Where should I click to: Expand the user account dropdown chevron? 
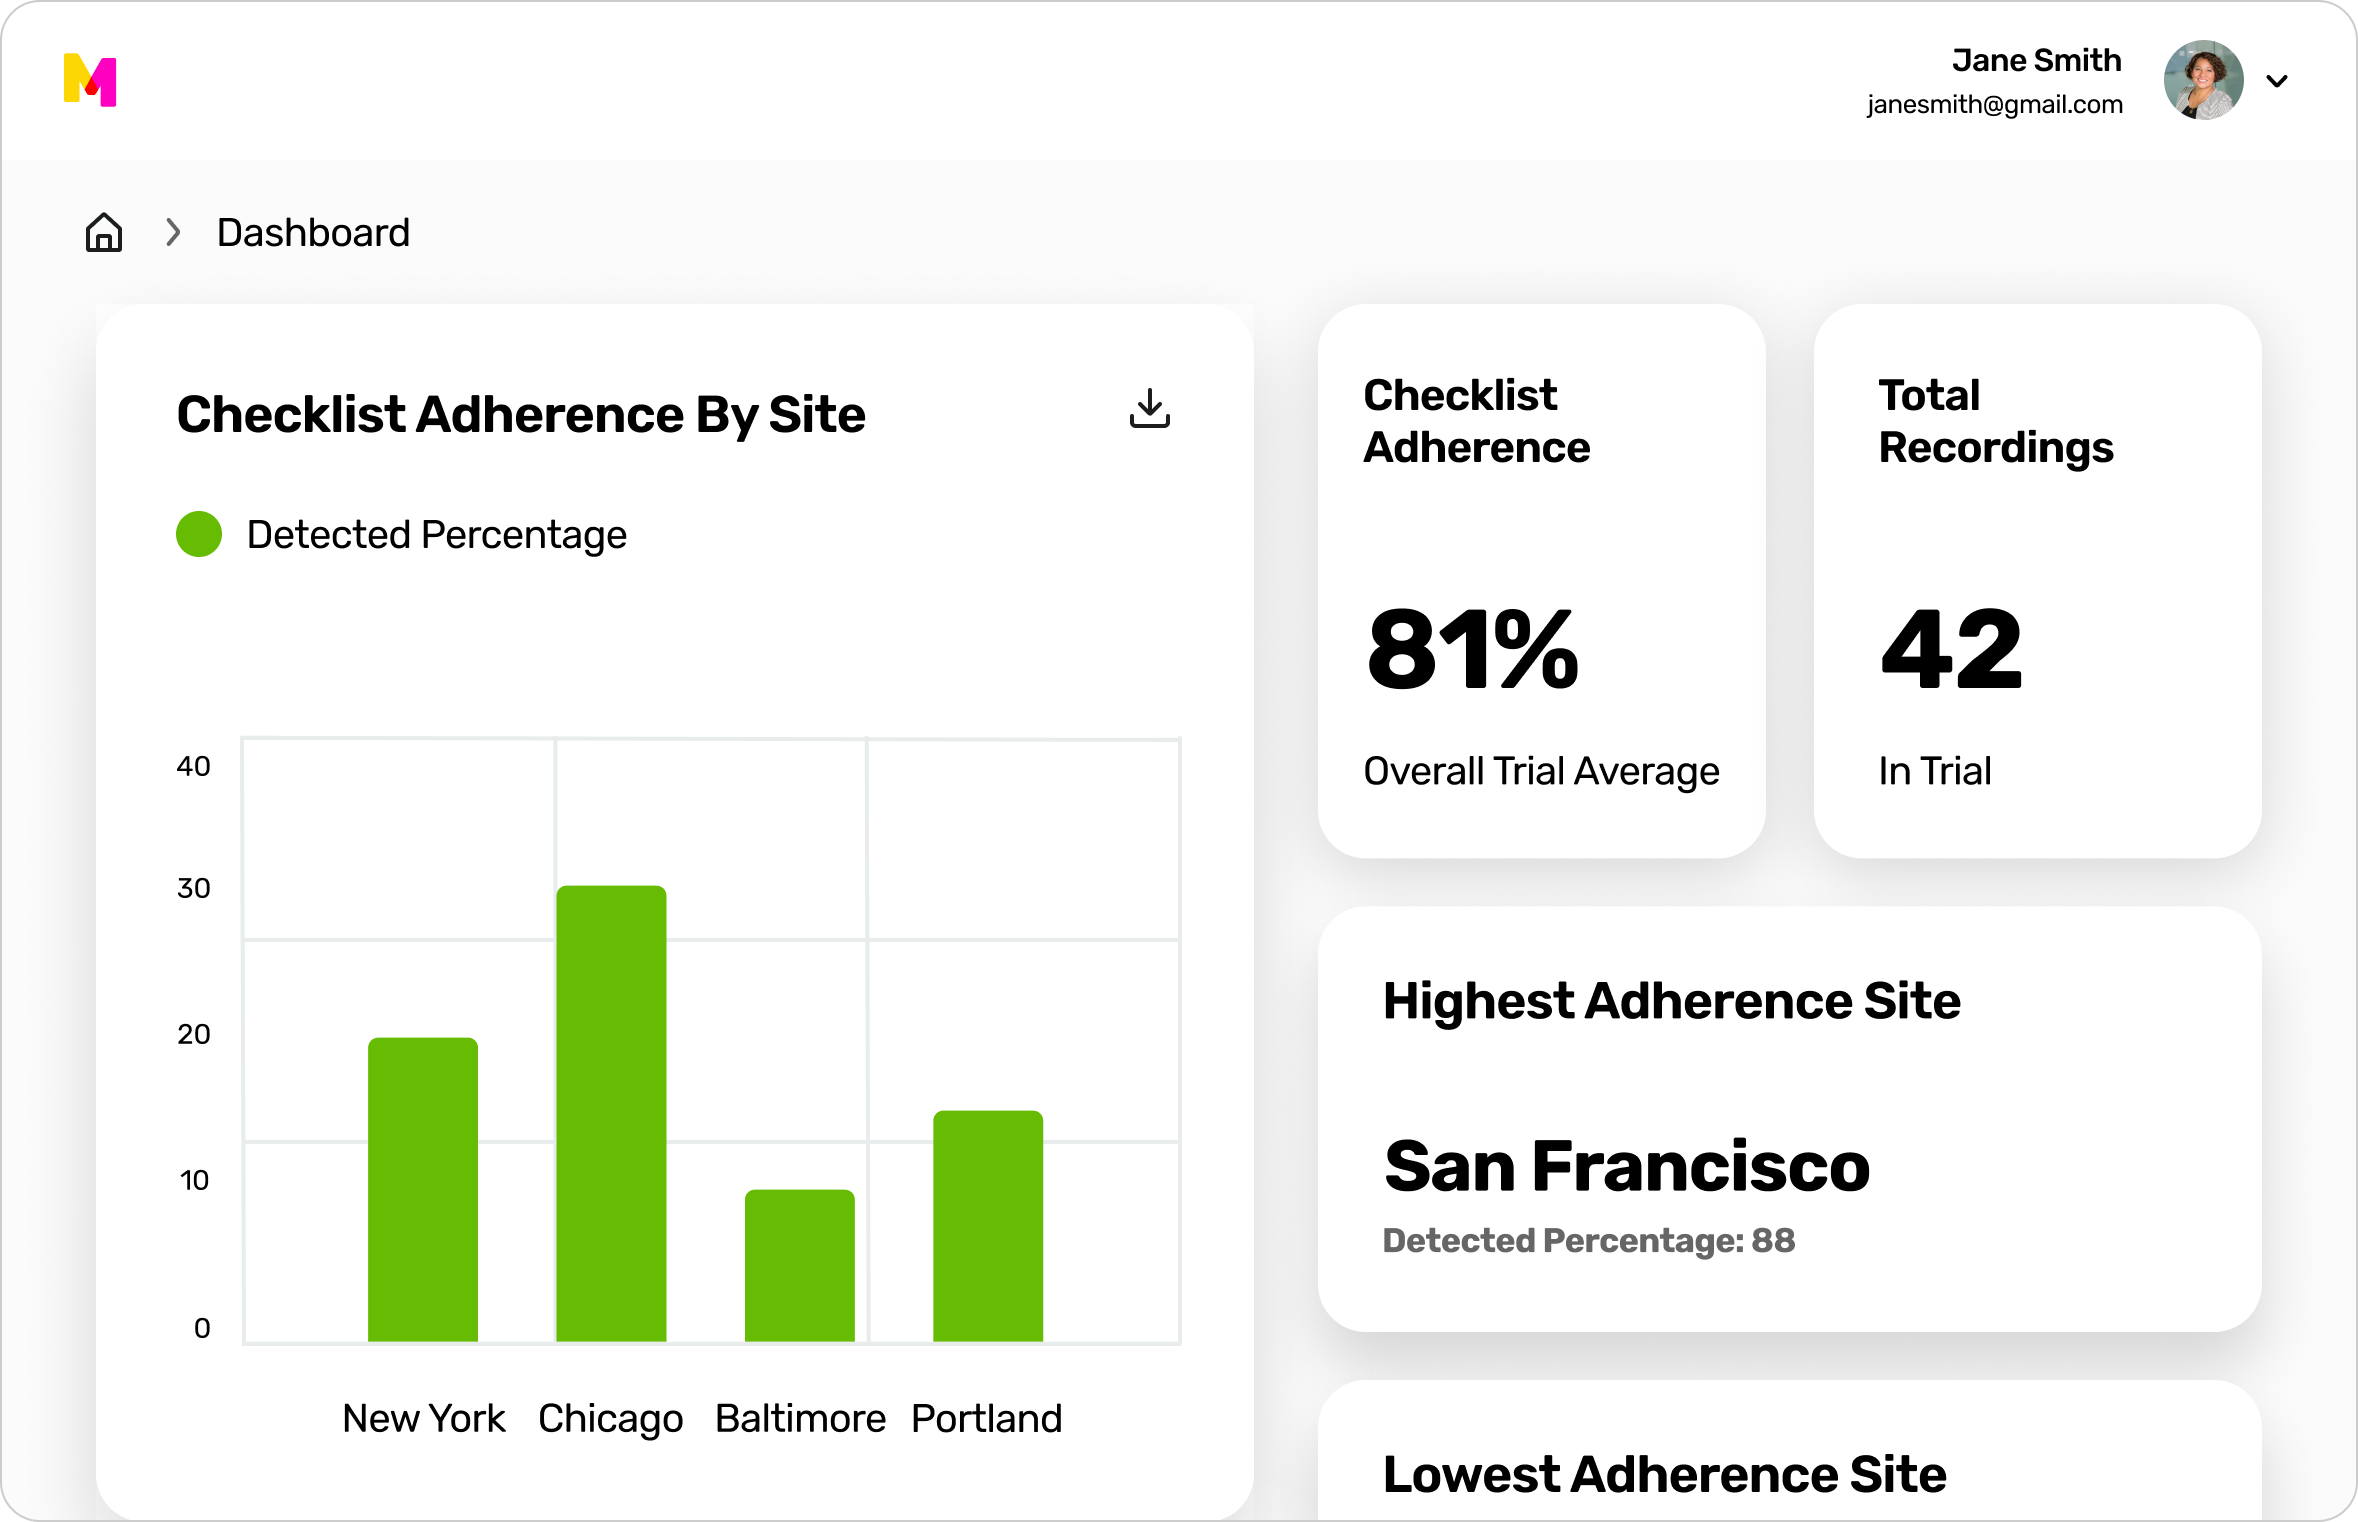(2277, 81)
